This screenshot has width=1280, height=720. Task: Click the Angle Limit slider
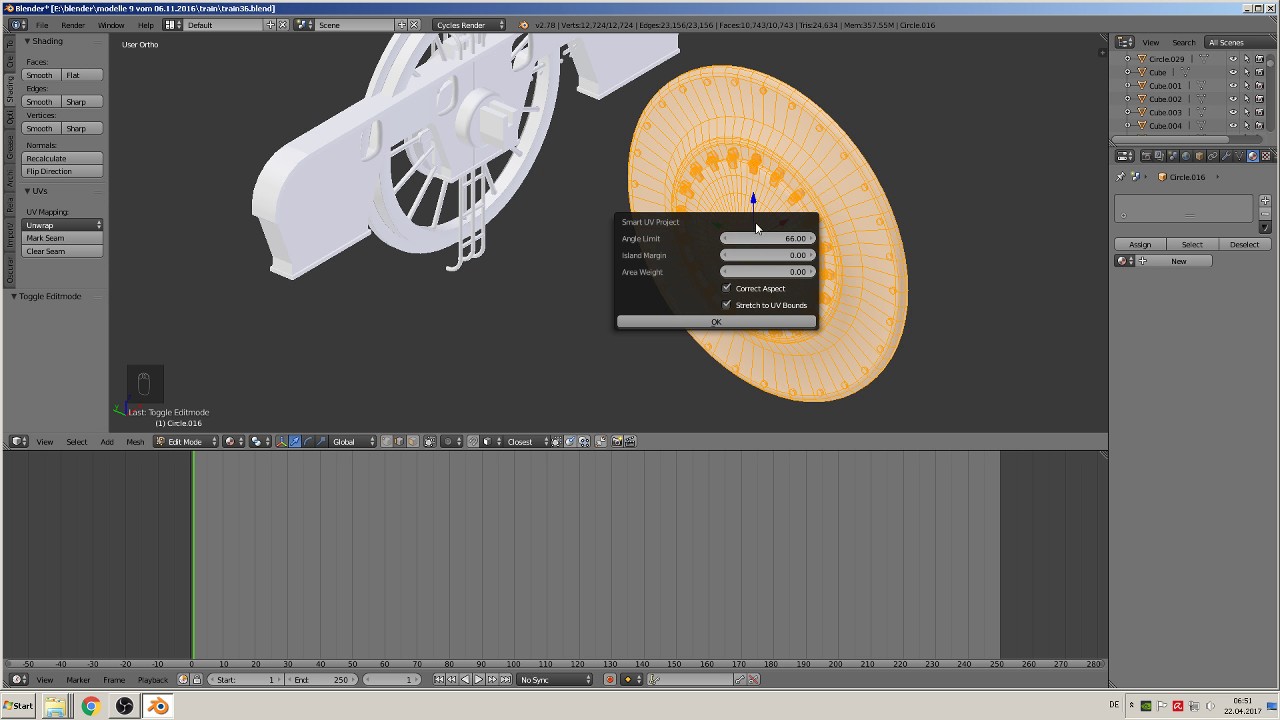coord(768,238)
